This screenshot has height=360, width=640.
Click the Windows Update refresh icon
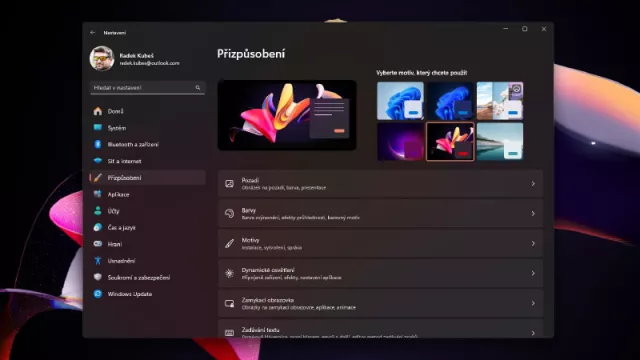98,294
